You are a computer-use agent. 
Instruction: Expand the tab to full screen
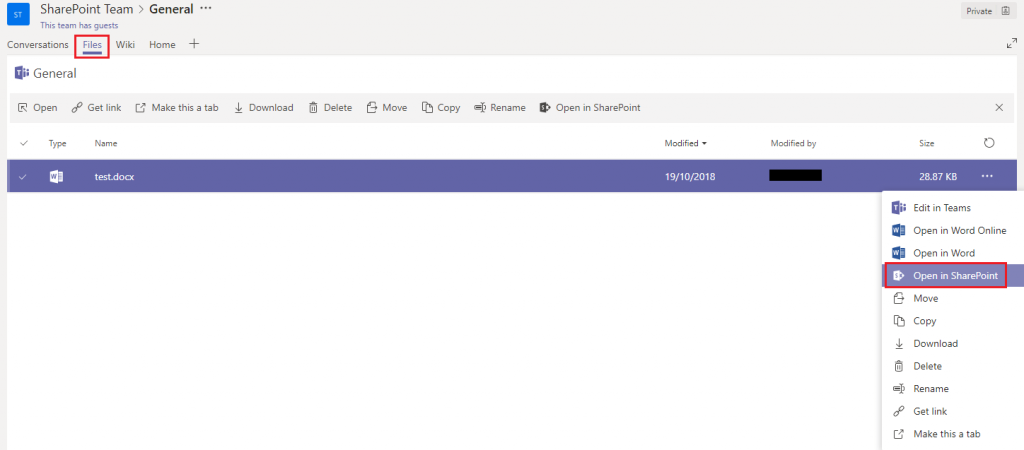point(1012,44)
